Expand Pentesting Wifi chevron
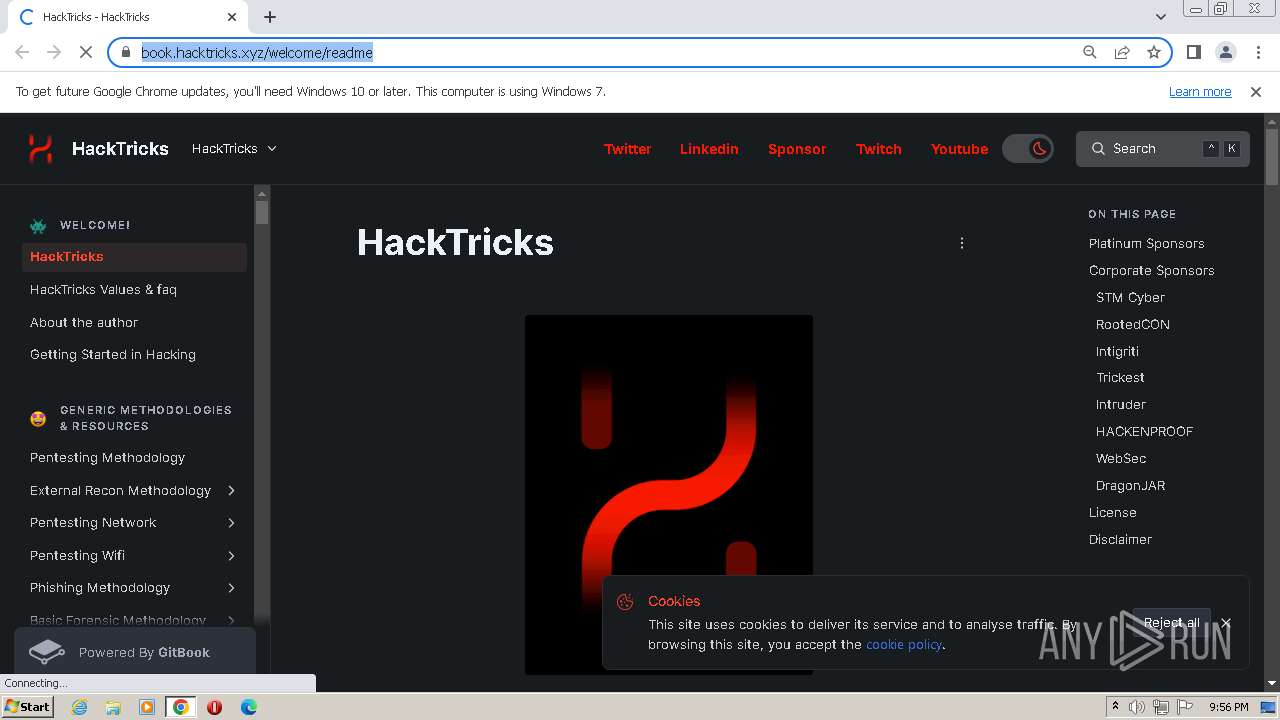 click(x=231, y=555)
